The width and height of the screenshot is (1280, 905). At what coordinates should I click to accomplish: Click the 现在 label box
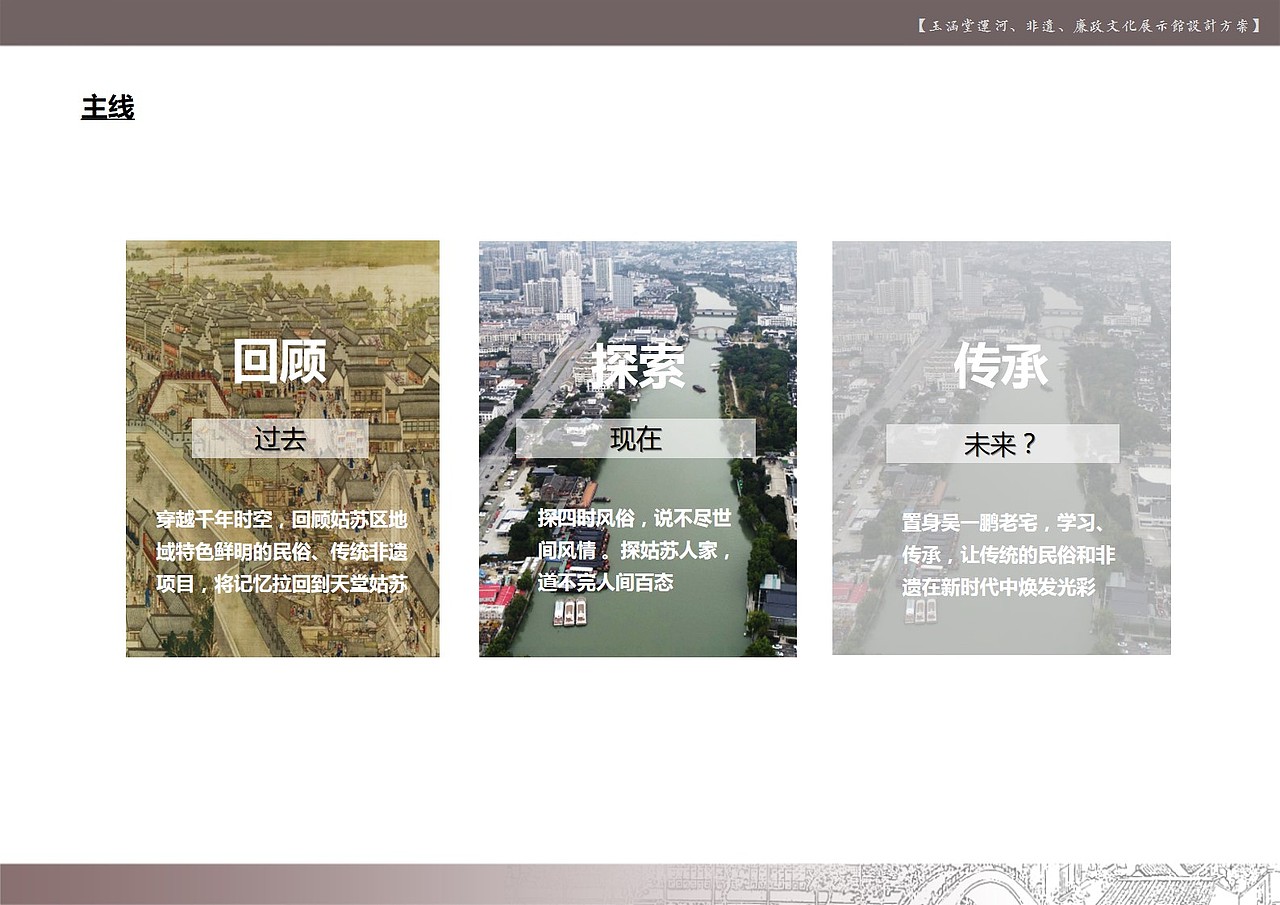(637, 439)
